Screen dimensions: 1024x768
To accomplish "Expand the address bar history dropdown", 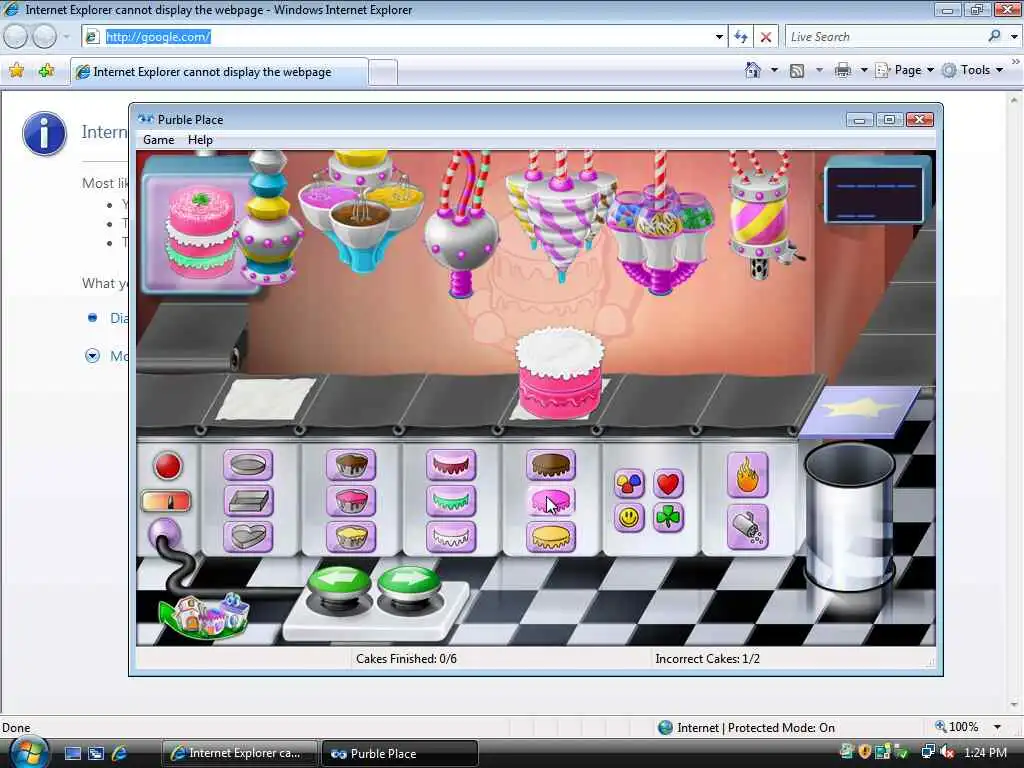I will (x=719, y=37).
